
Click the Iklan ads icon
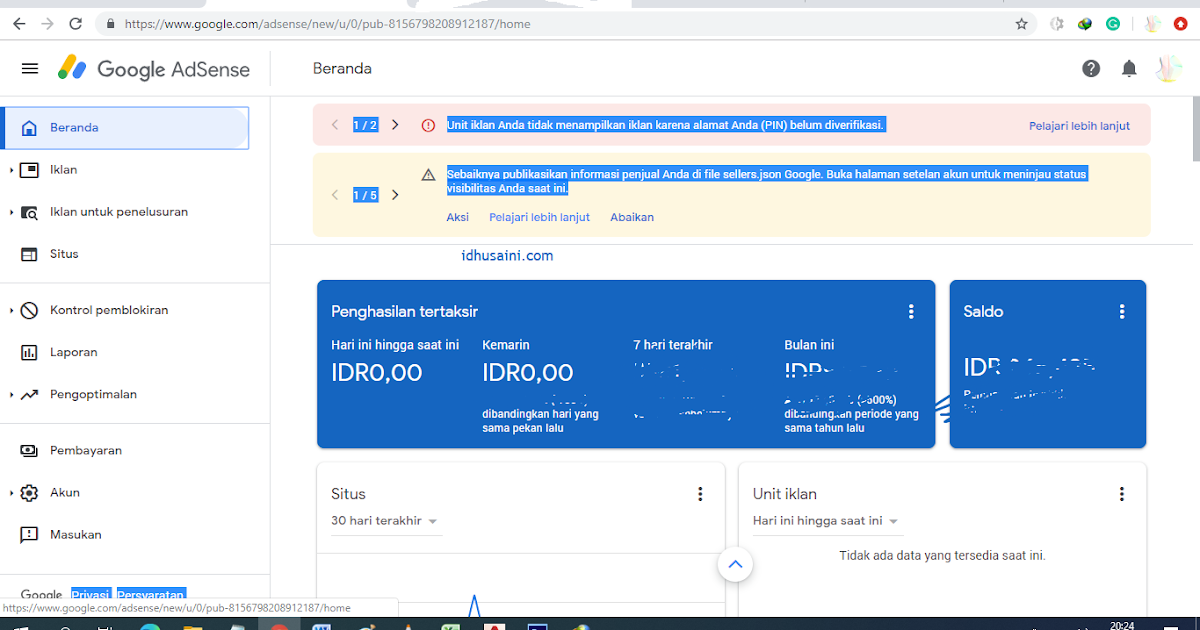[x=30, y=170]
